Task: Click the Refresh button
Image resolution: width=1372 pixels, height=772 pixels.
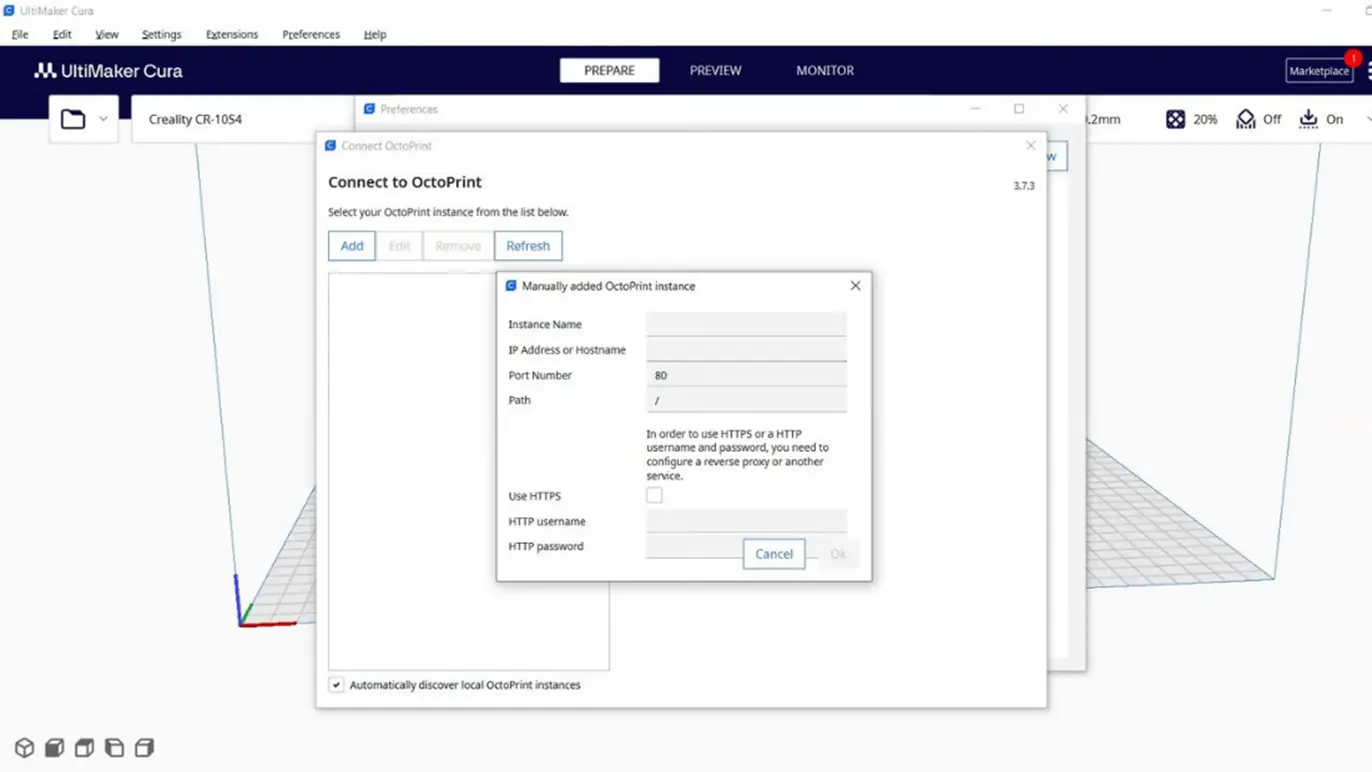Action: 528,246
